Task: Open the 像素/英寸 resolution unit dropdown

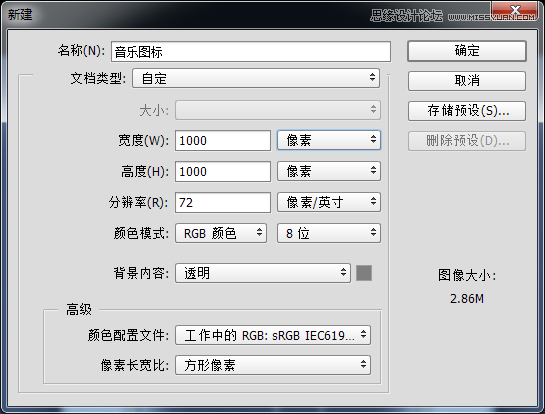Action: [329, 202]
